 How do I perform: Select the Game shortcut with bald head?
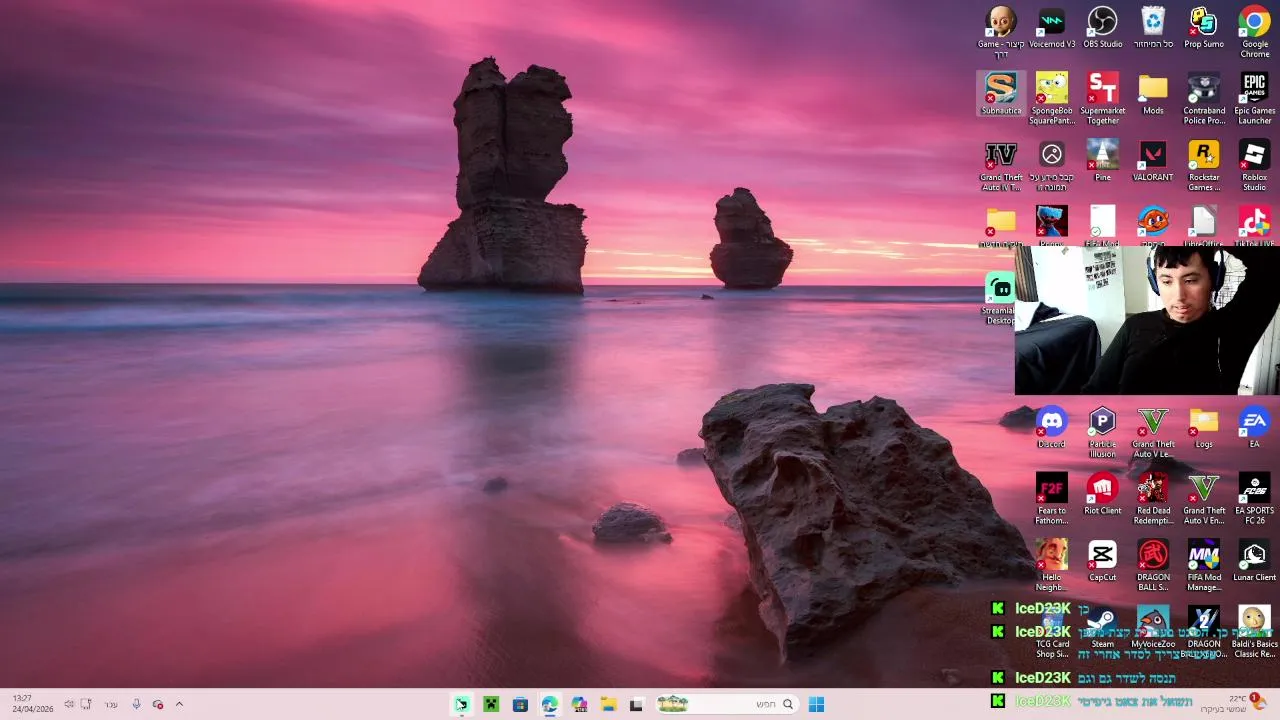[1001, 32]
